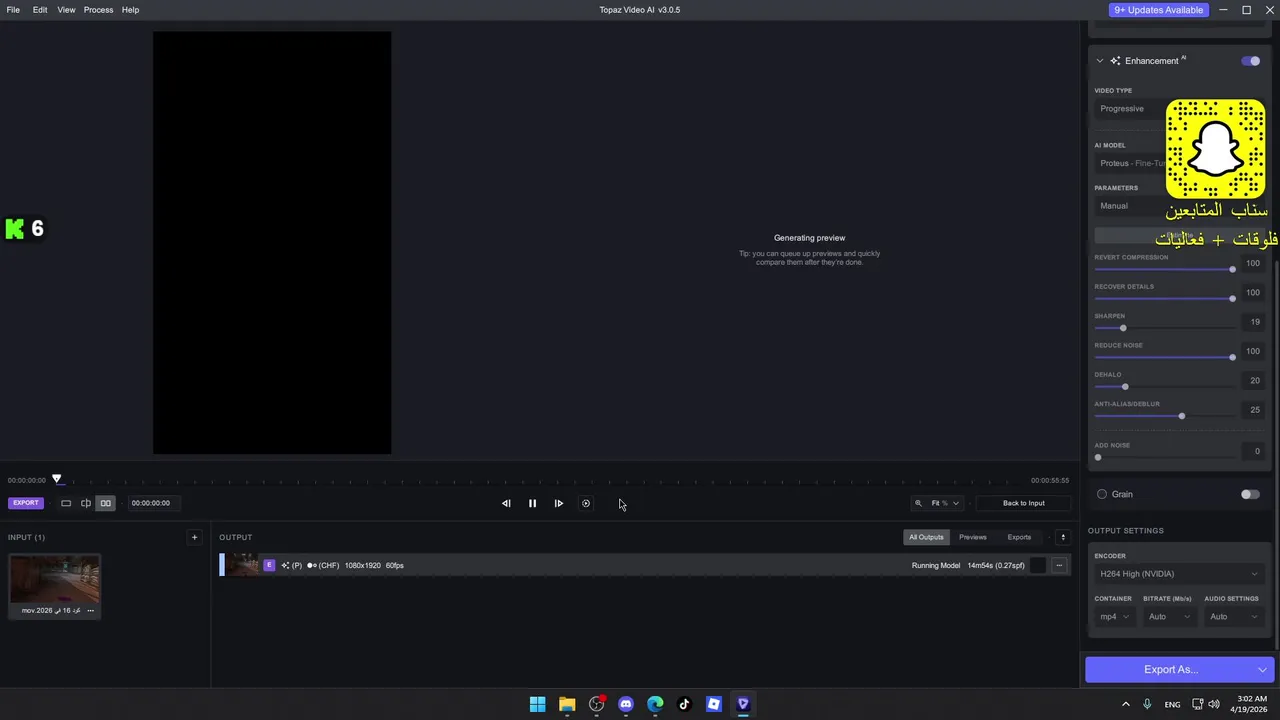Open Fit % zoom dropdown
The image size is (1280, 720).
pos(945,503)
